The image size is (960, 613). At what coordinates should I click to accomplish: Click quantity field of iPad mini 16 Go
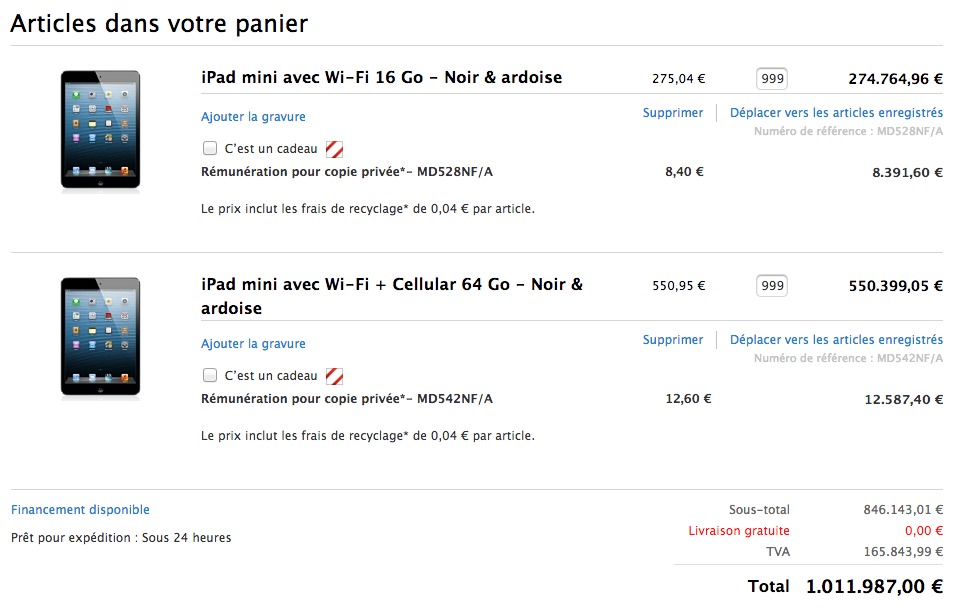point(772,78)
